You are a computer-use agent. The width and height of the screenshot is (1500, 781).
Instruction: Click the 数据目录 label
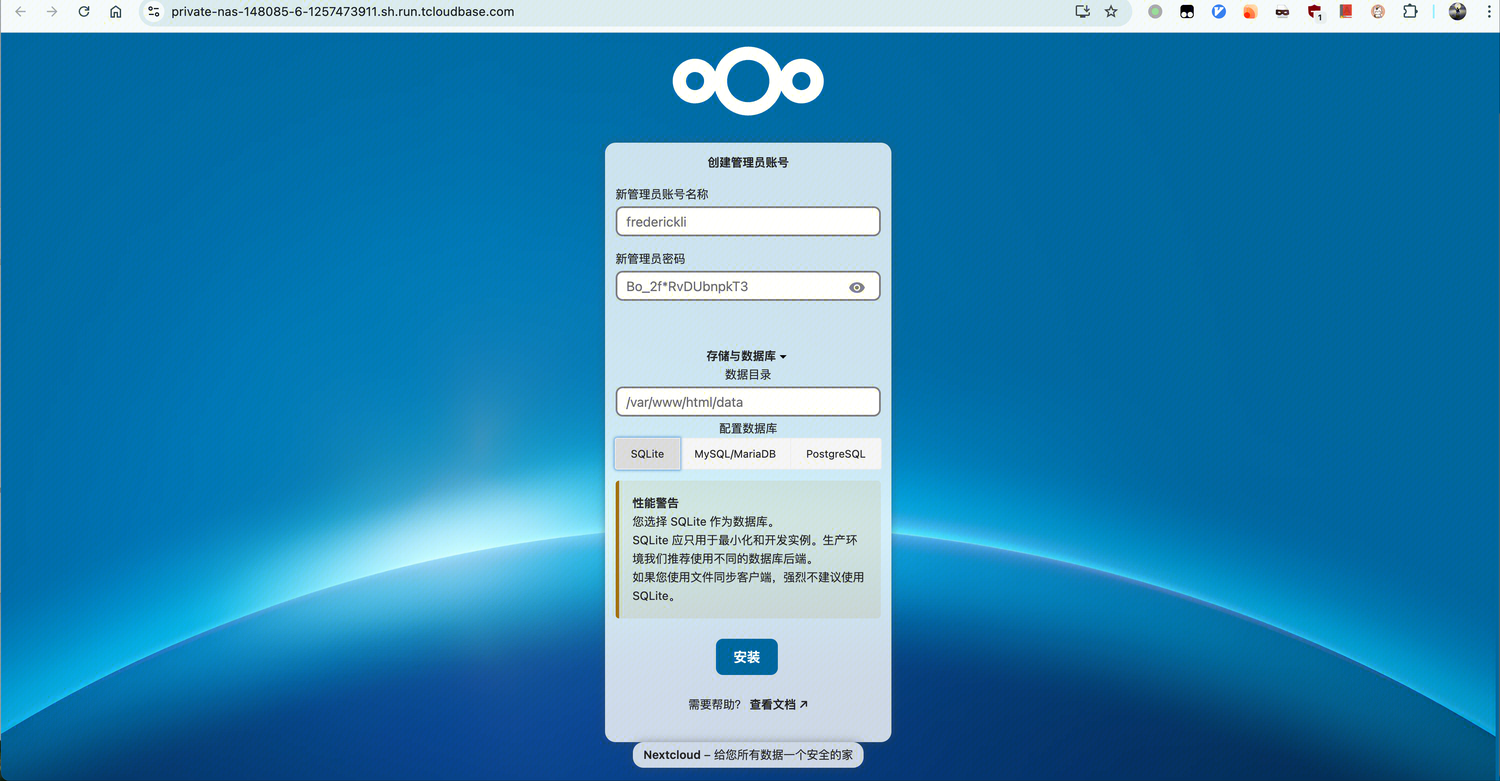(748, 375)
